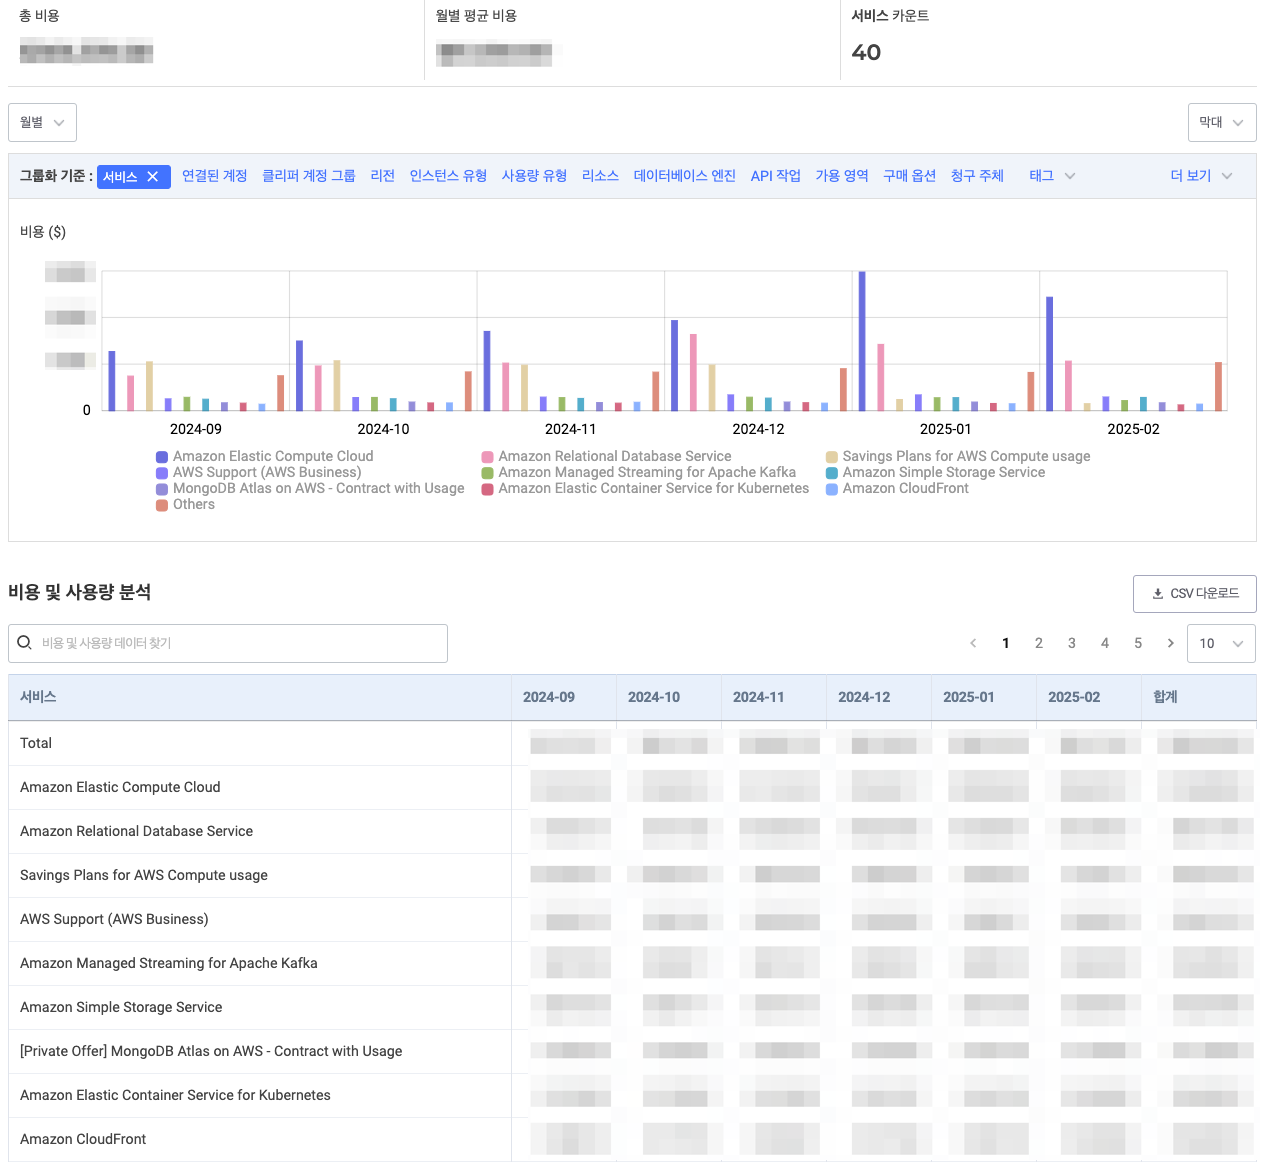Image resolution: width=1270 pixels, height=1171 pixels.
Task: Toggle AWS Support (AWS Business) legend entry
Action: coord(258,473)
